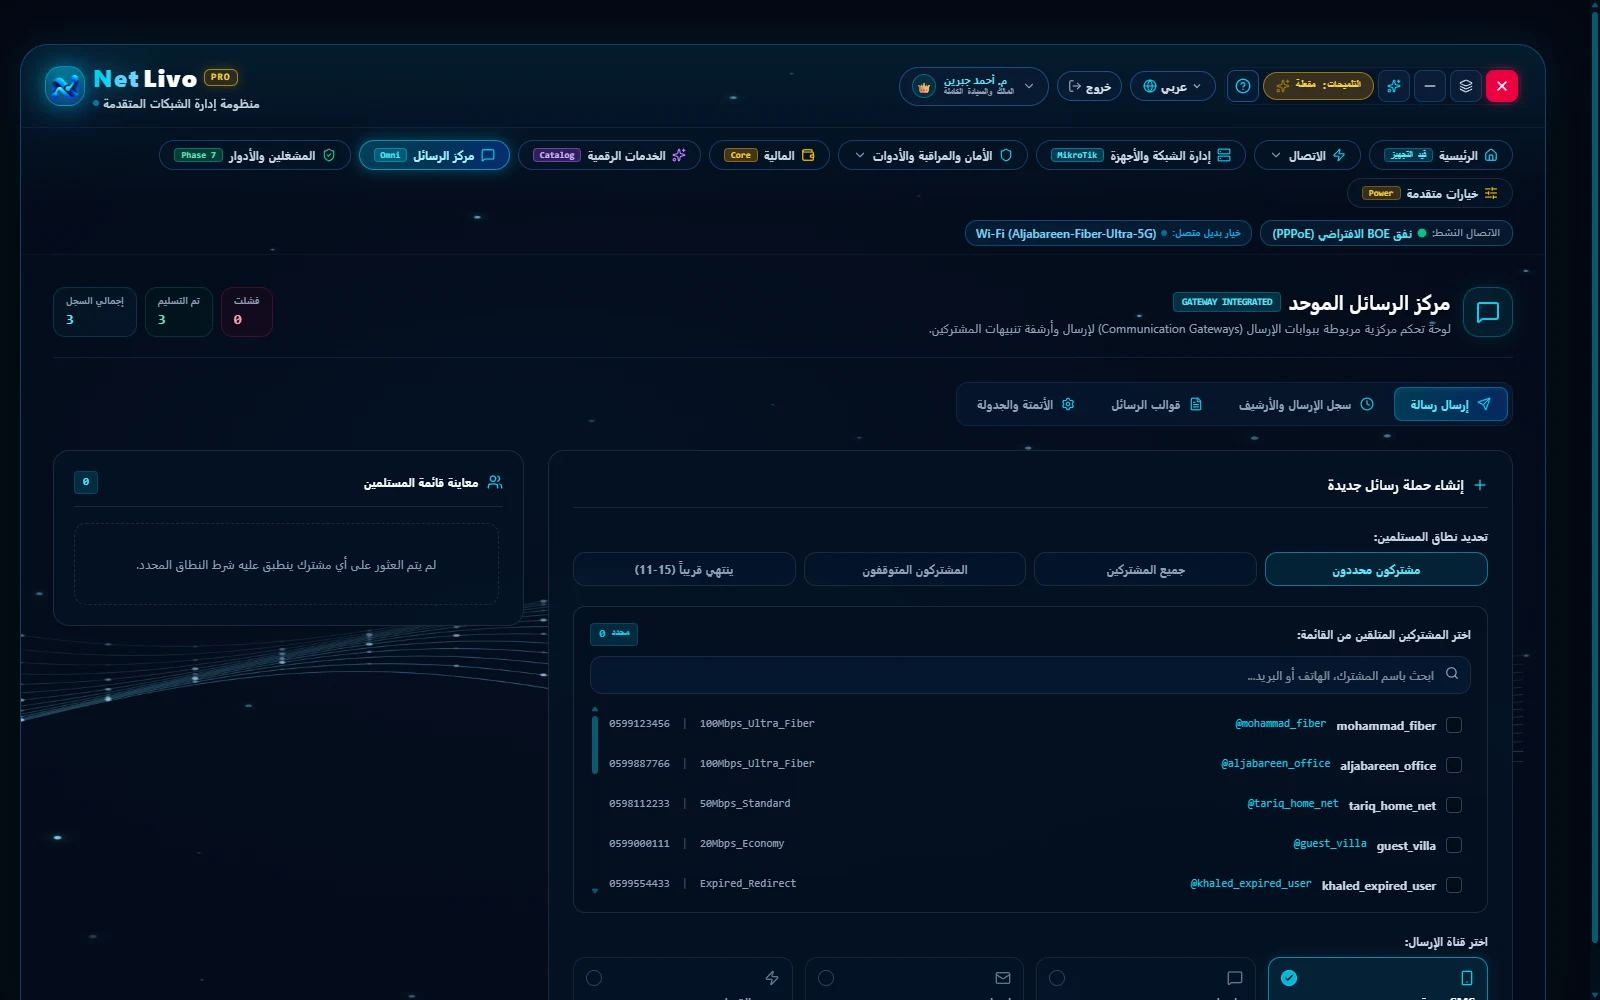
Task: Select the SMS phone channel card
Action: [x=1377, y=978]
